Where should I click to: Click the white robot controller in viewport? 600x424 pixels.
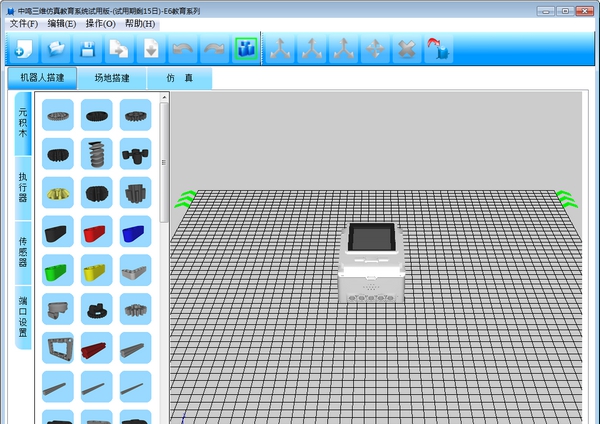click(372, 262)
